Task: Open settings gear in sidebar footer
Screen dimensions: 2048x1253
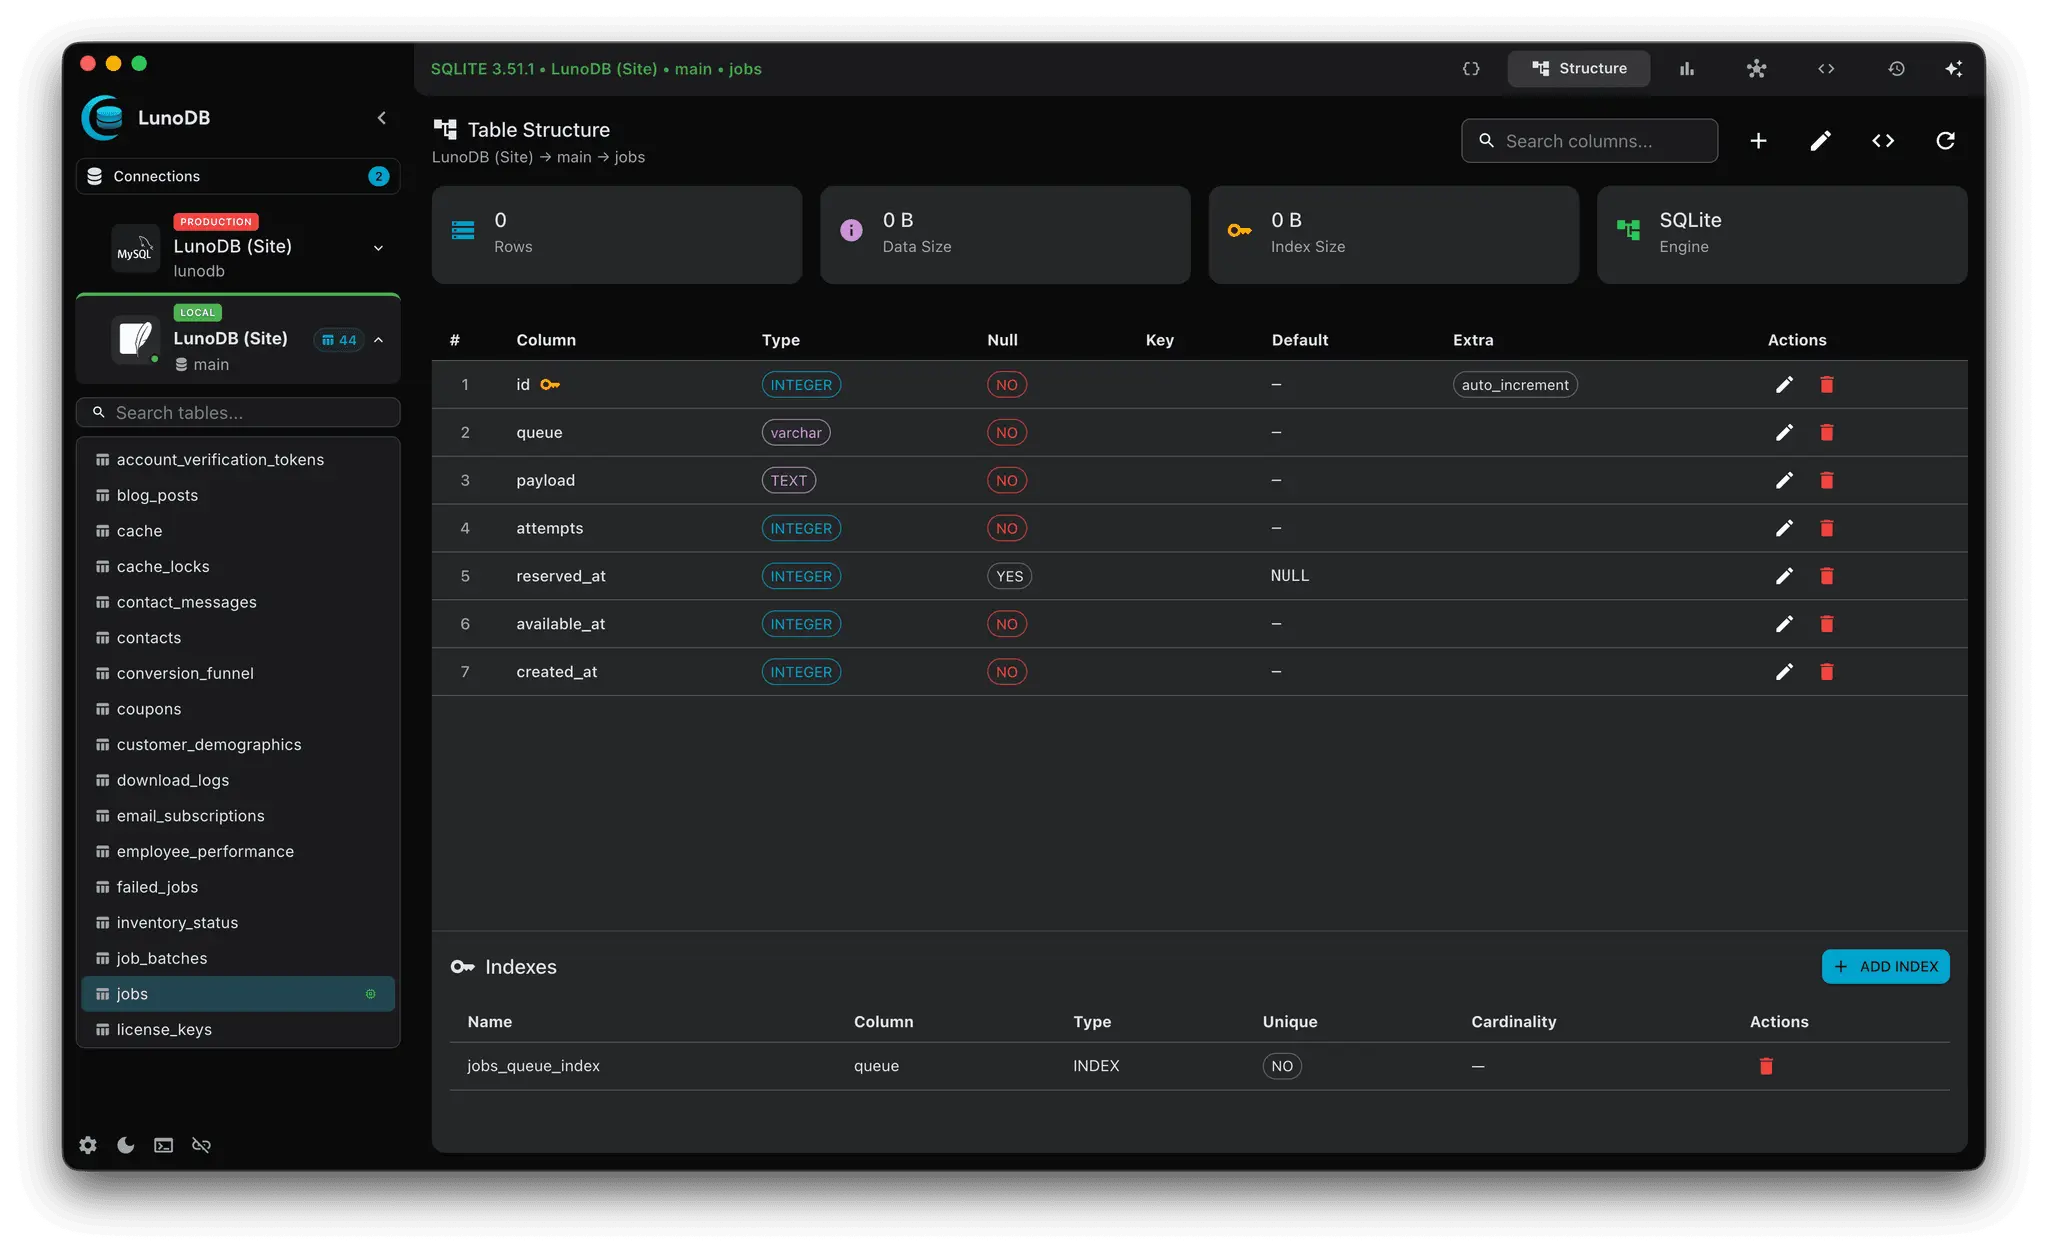Action: tap(88, 1146)
